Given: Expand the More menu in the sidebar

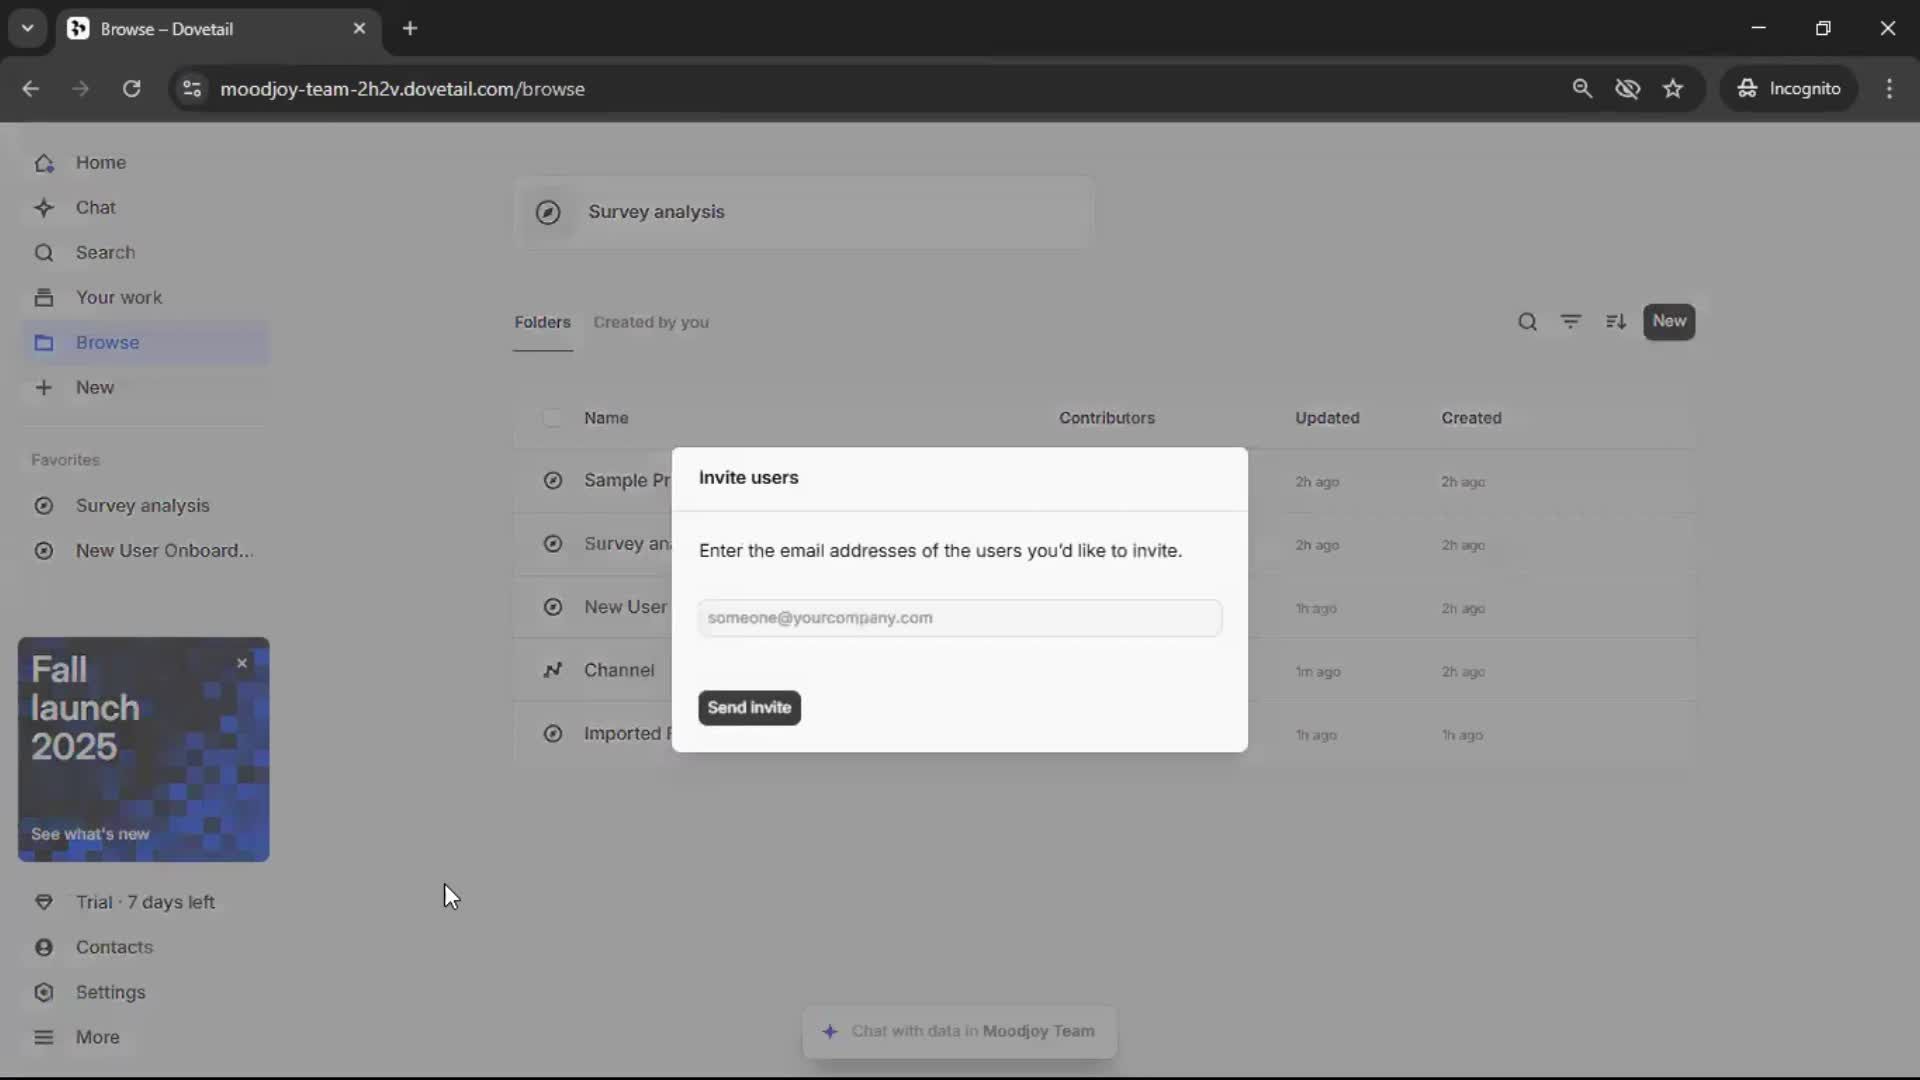Looking at the screenshot, I should point(97,1037).
